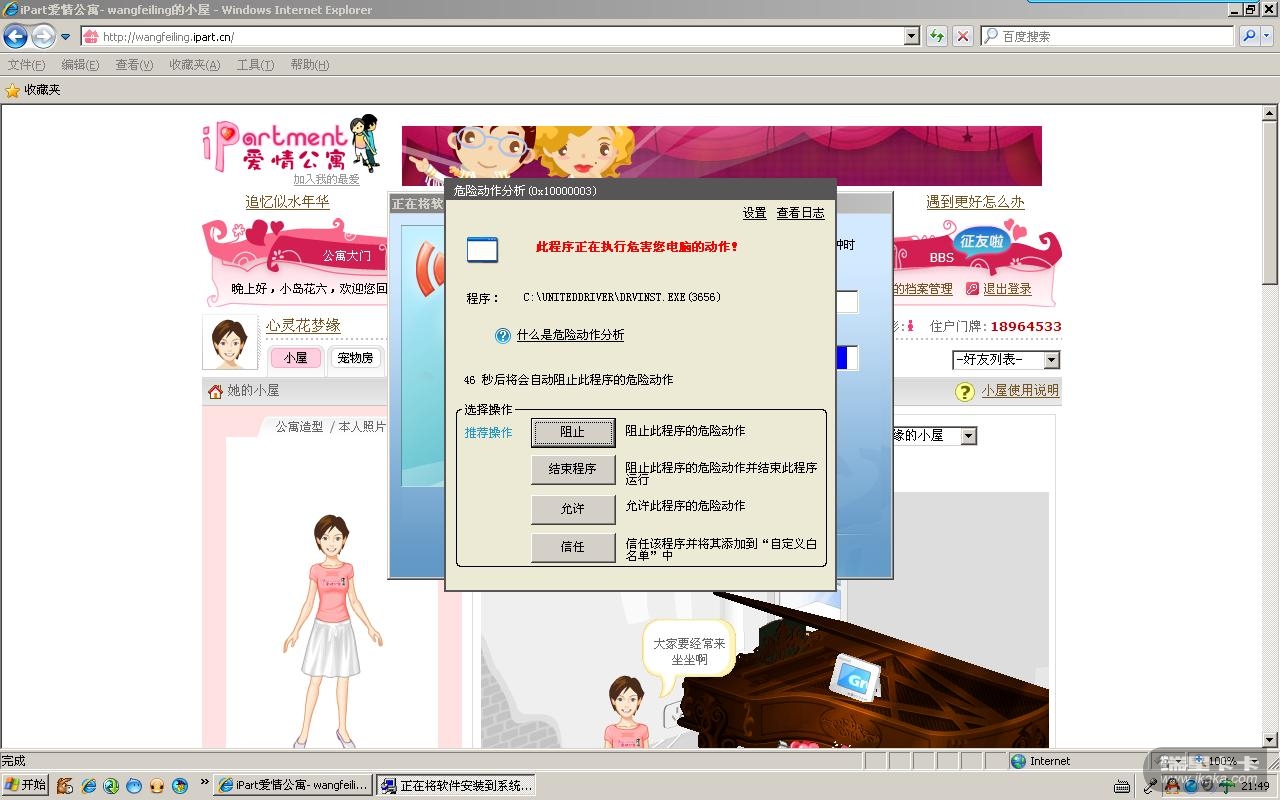
Task: Open the search provider dropdown arrow
Action: click(x=1267, y=36)
